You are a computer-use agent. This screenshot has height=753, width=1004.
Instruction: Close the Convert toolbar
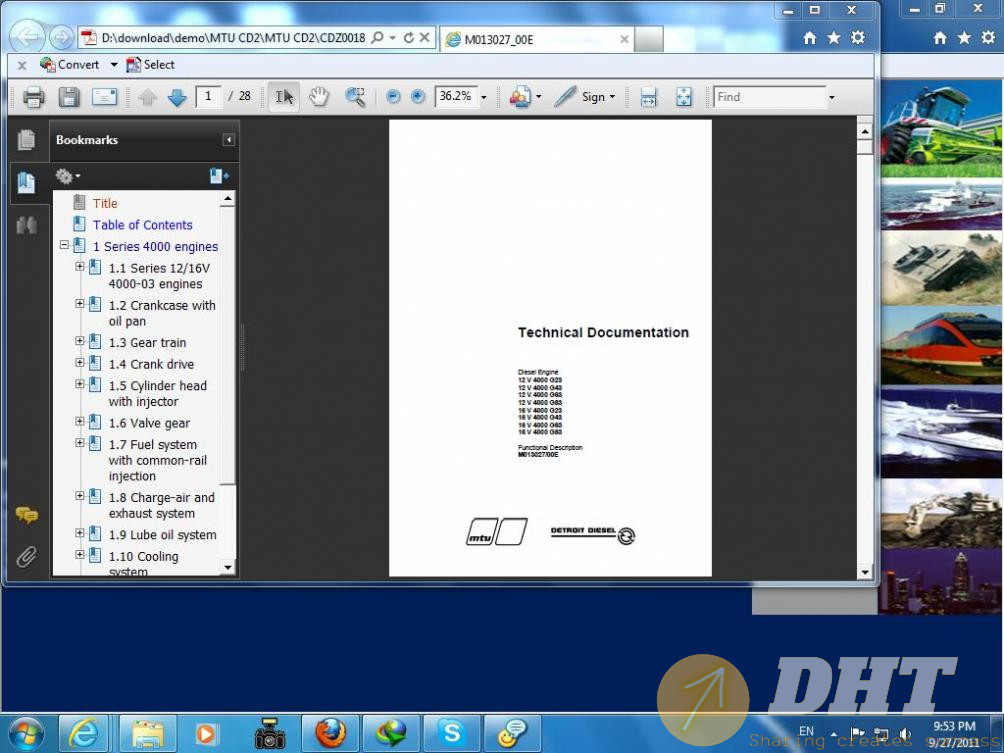22,65
